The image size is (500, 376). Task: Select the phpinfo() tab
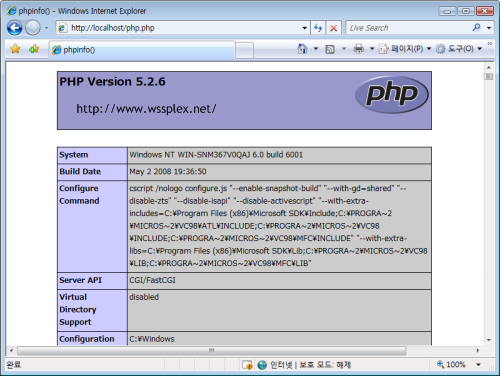pos(142,50)
